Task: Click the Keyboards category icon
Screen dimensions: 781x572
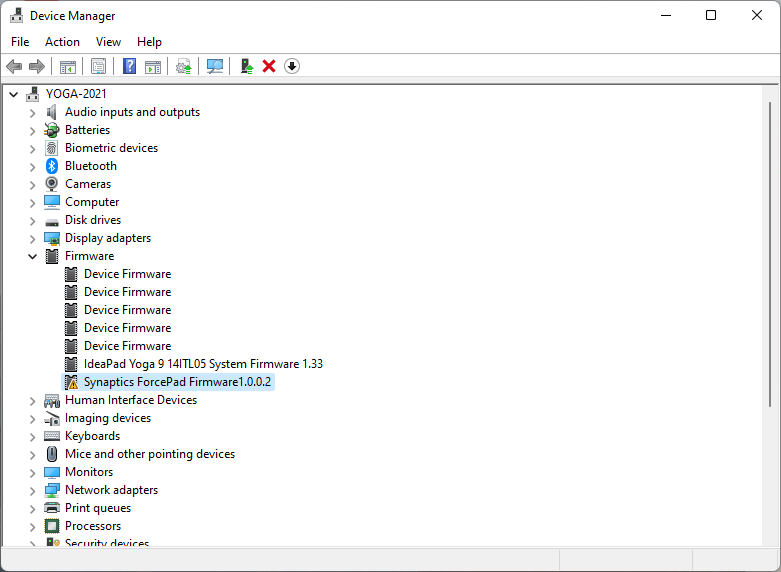Action: [x=52, y=436]
